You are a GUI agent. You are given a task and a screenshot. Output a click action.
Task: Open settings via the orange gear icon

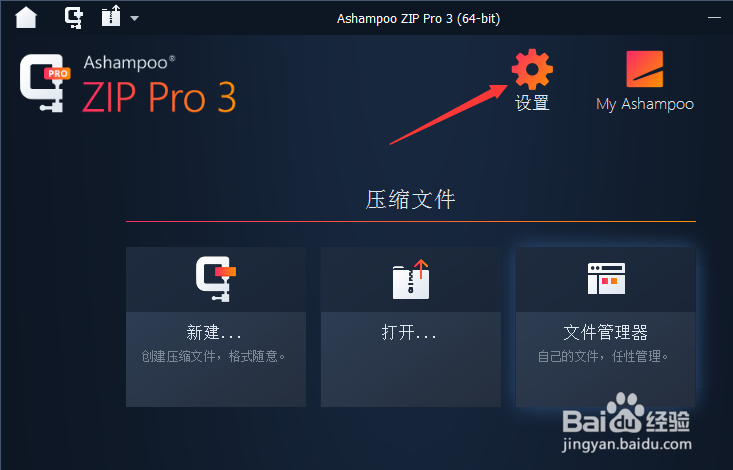[x=532, y=69]
